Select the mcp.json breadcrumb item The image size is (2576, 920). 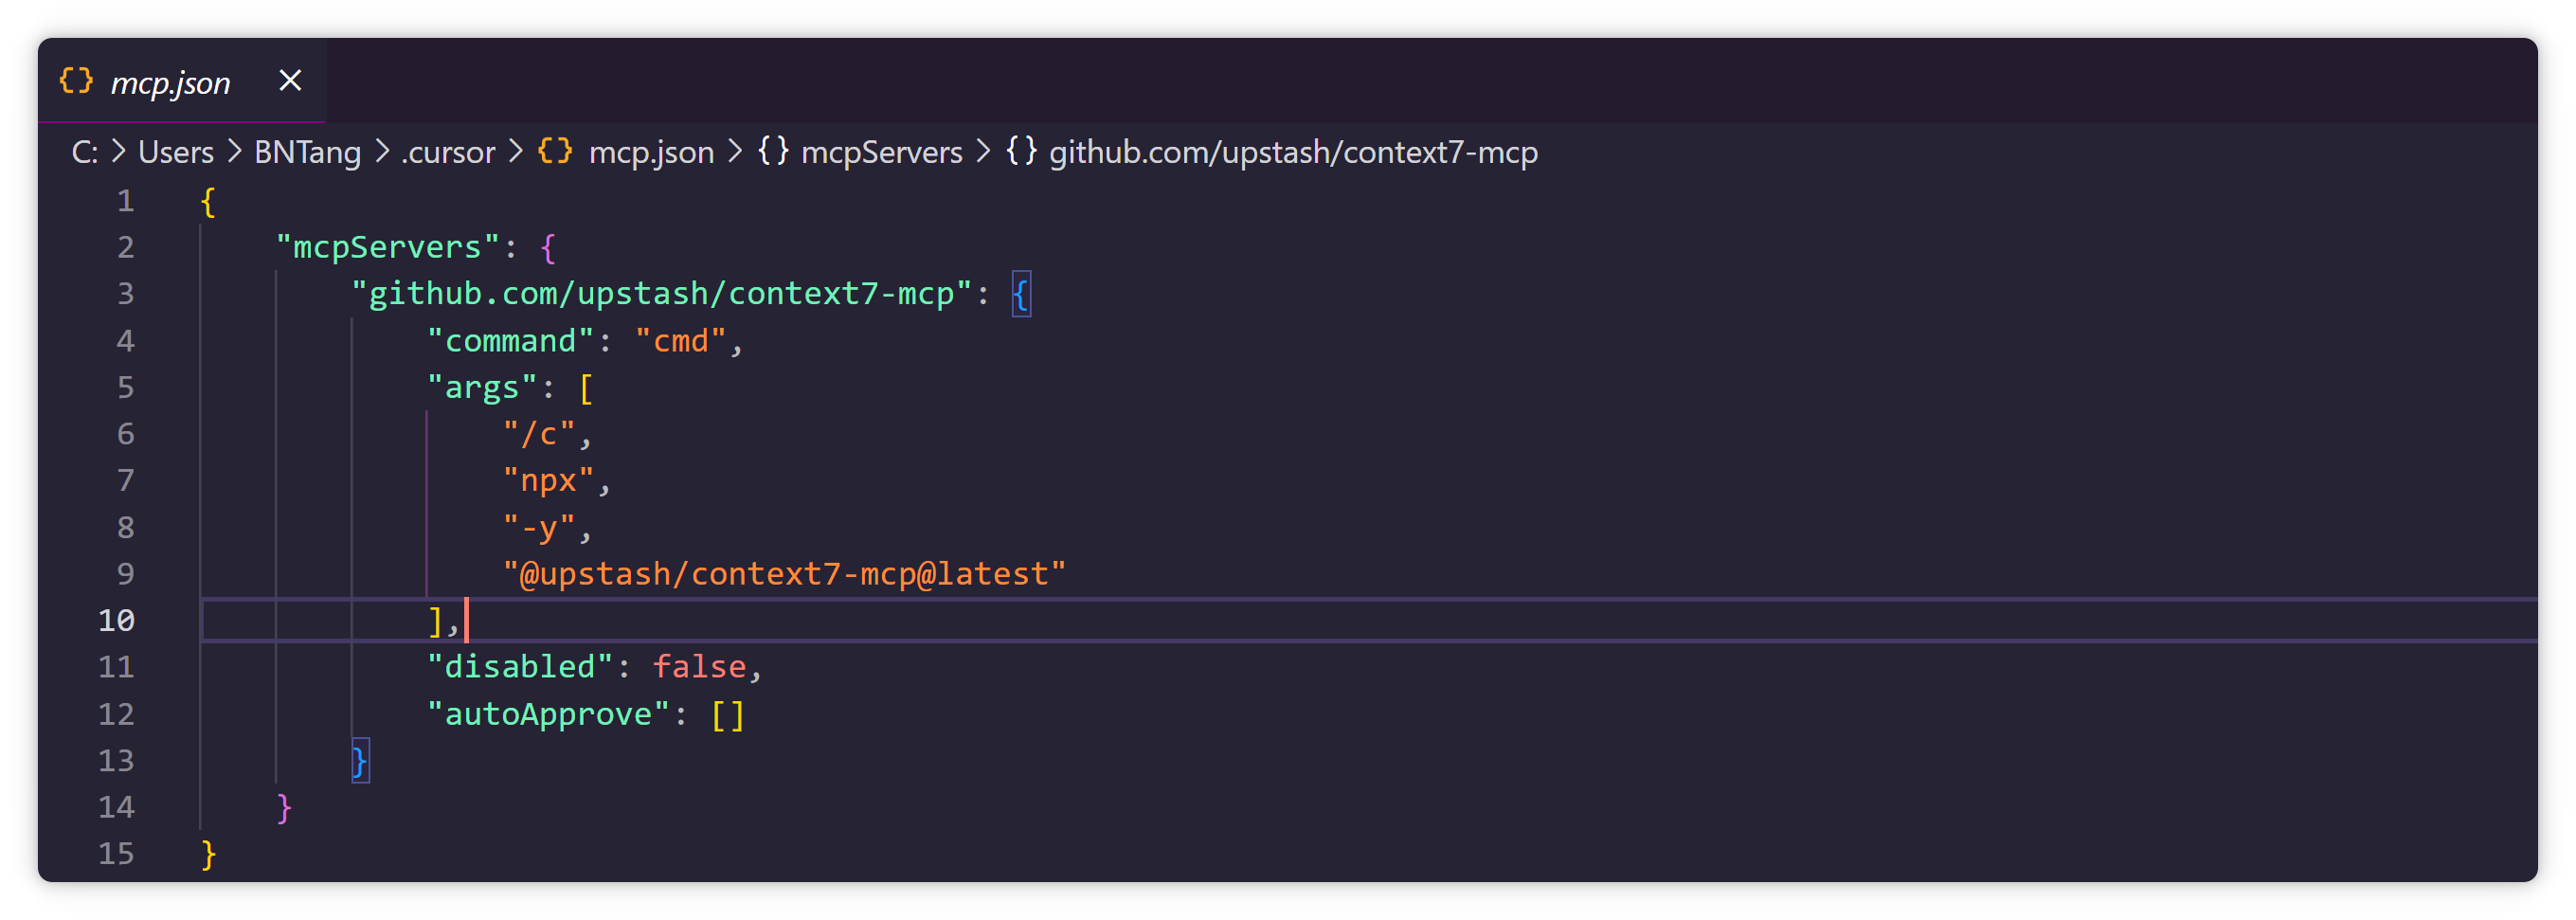(x=651, y=152)
